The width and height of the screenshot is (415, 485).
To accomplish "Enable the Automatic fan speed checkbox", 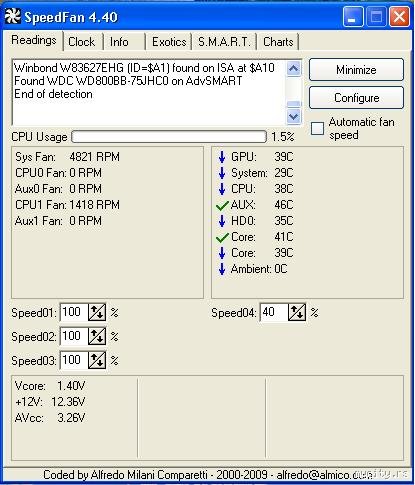I will (317, 128).
